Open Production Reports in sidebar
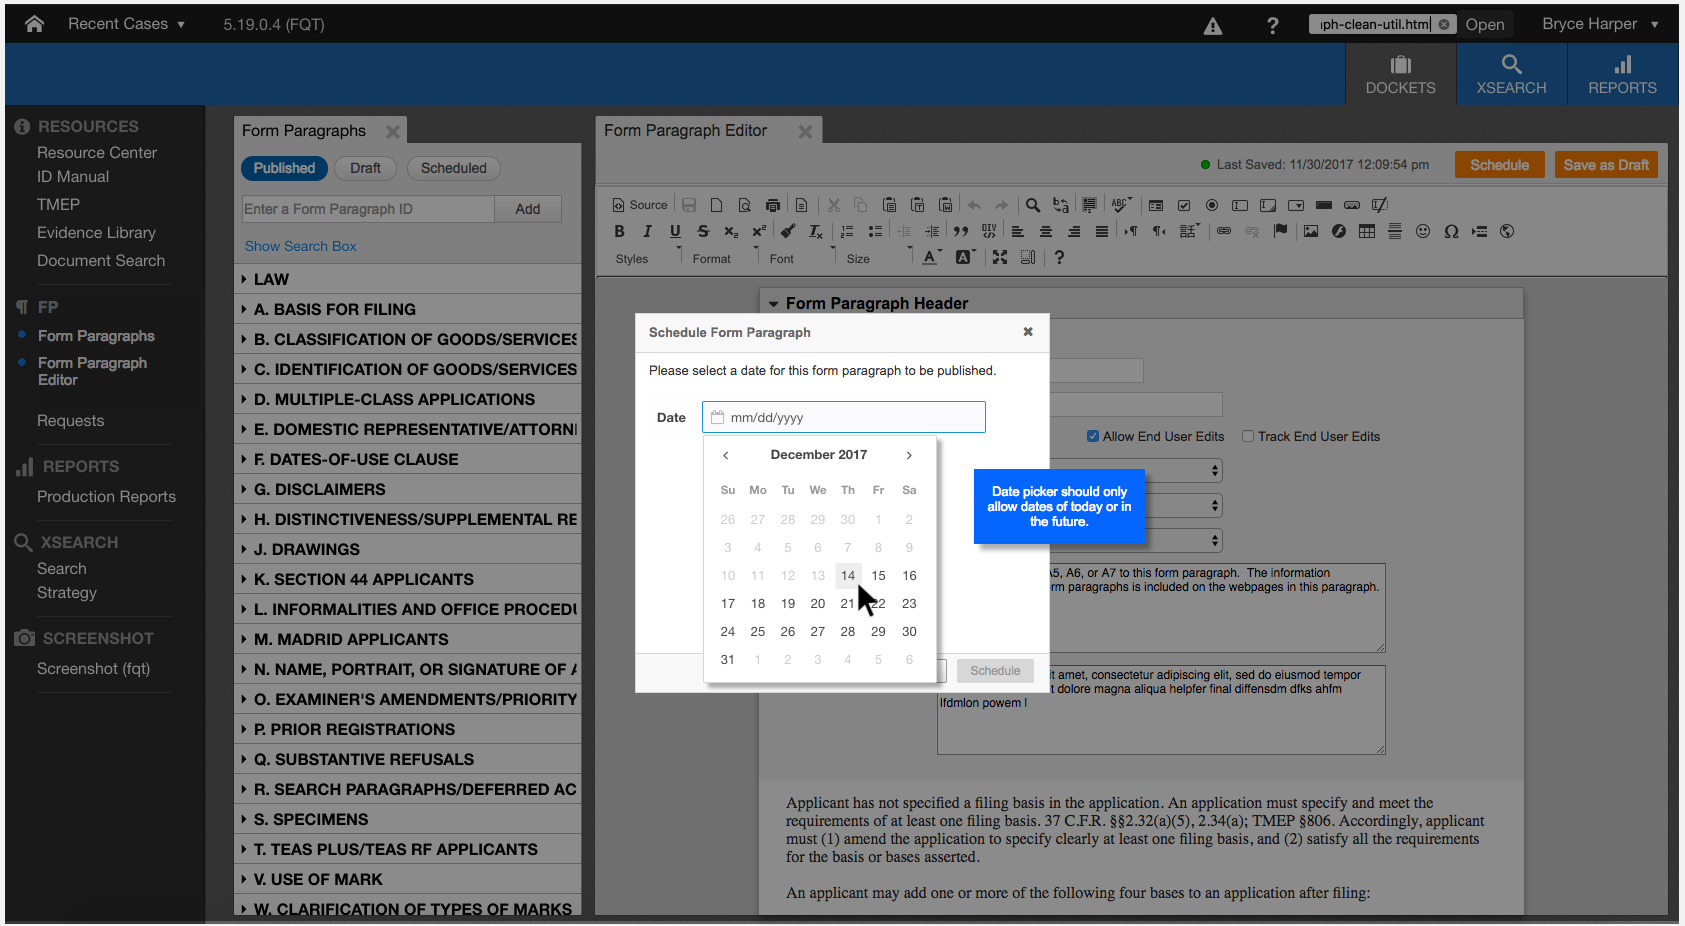The image size is (1685, 926). tap(106, 496)
